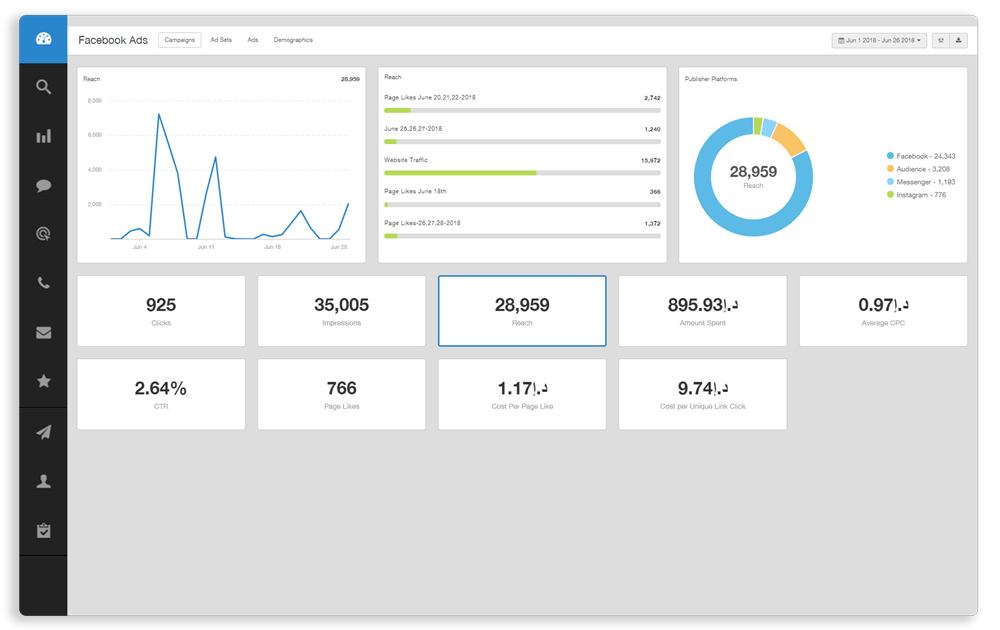
Task: Click the Instagram - 776 legend label
Action: pyautogui.click(x=921, y=194)
